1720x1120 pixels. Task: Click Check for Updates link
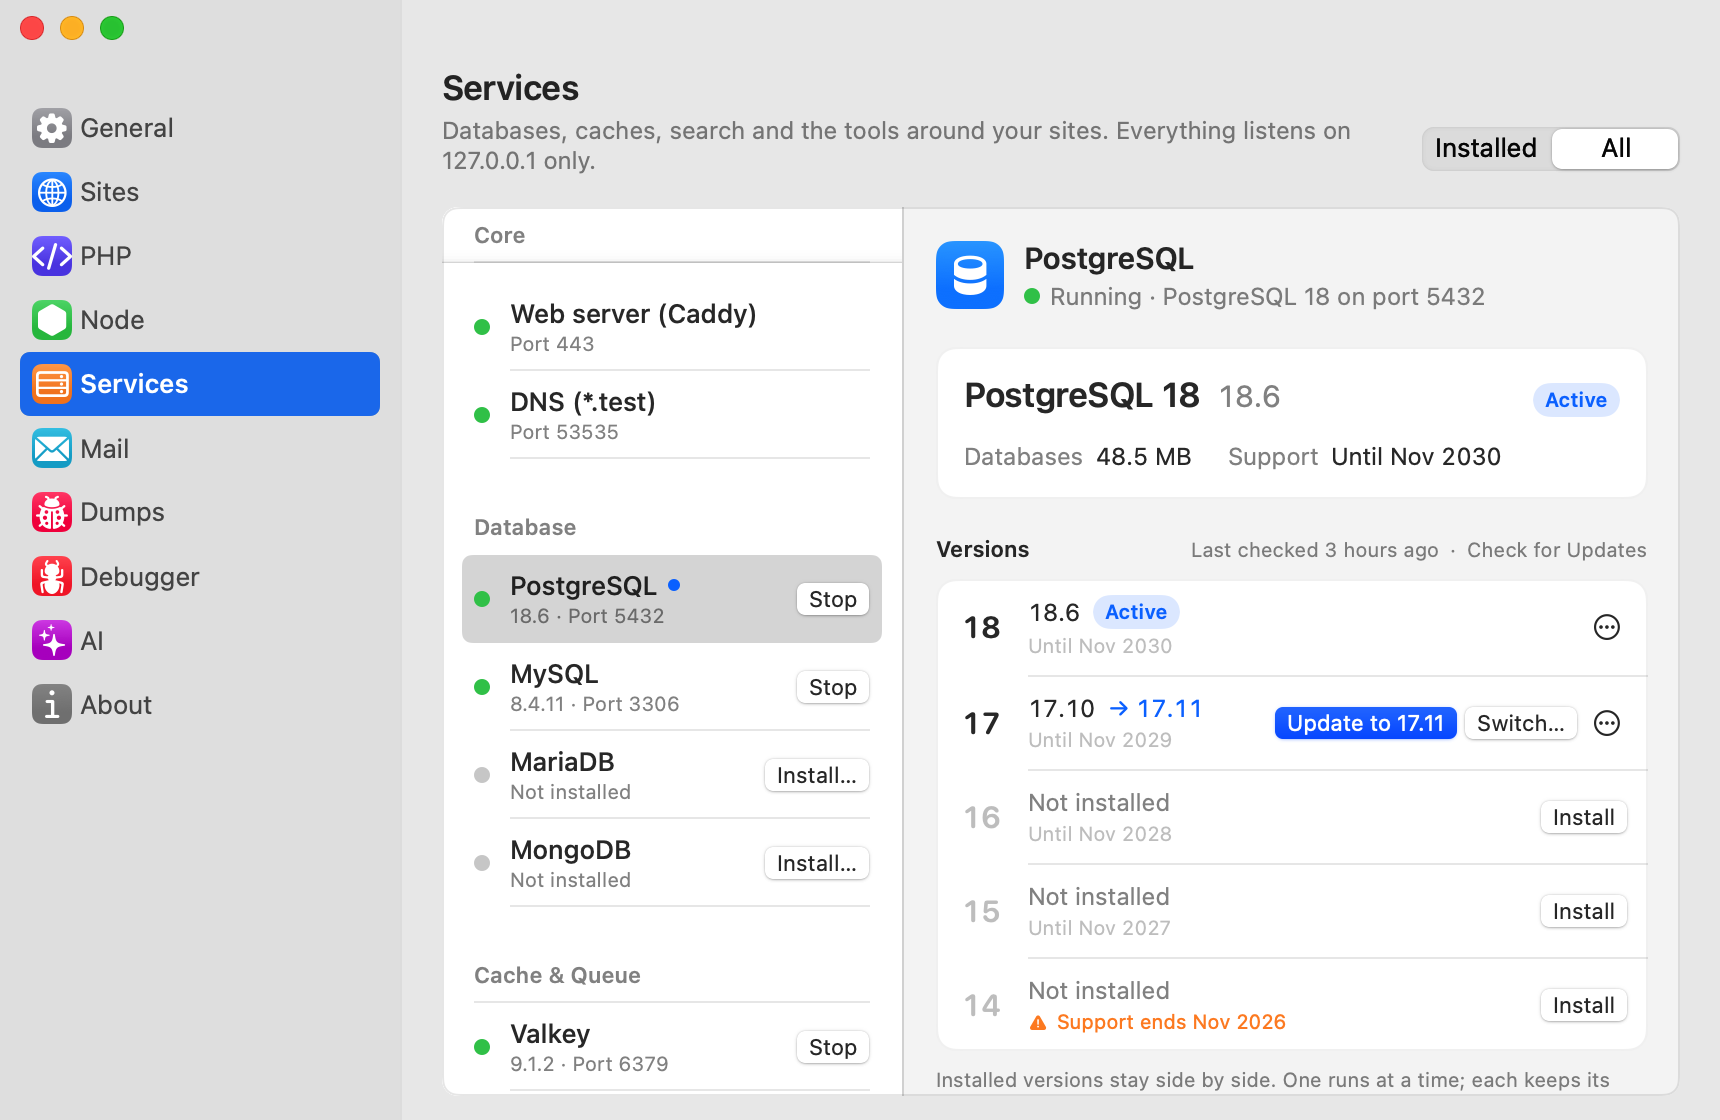tap(1557, 550)
